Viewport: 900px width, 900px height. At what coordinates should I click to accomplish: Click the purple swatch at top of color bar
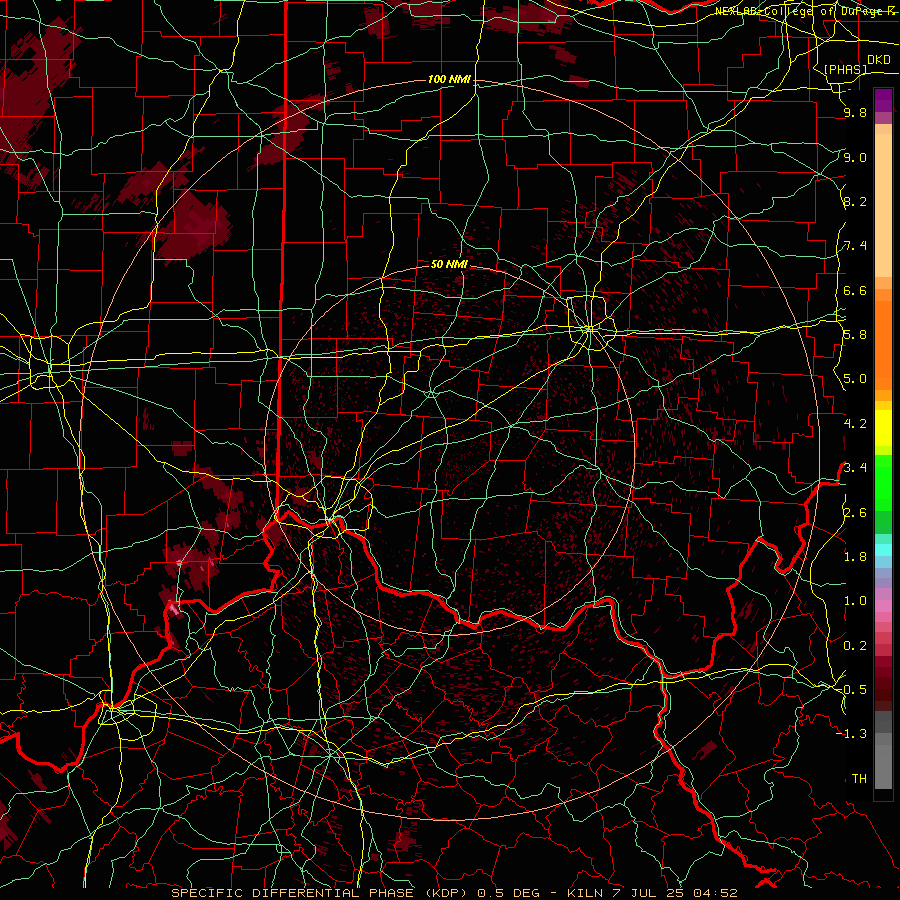click(x=883, y=100)
